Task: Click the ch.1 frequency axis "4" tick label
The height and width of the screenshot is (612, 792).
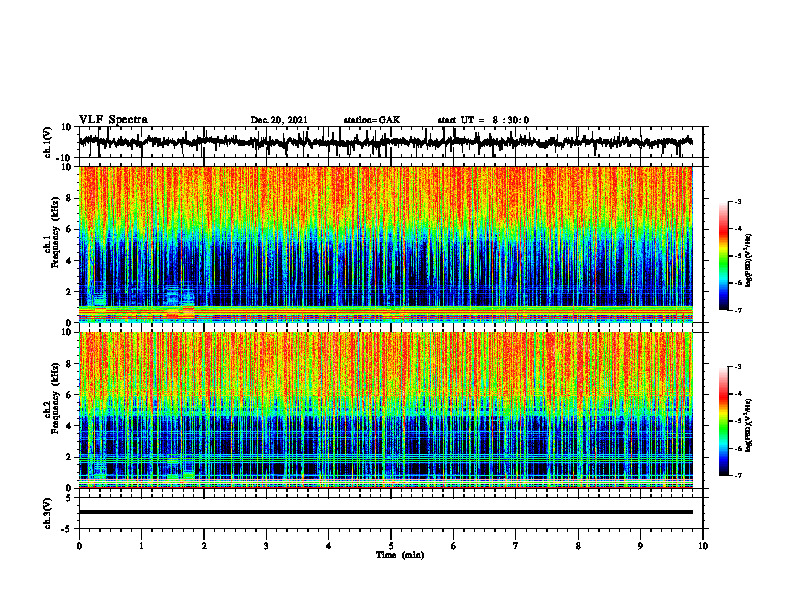Action: click(69, 261)
